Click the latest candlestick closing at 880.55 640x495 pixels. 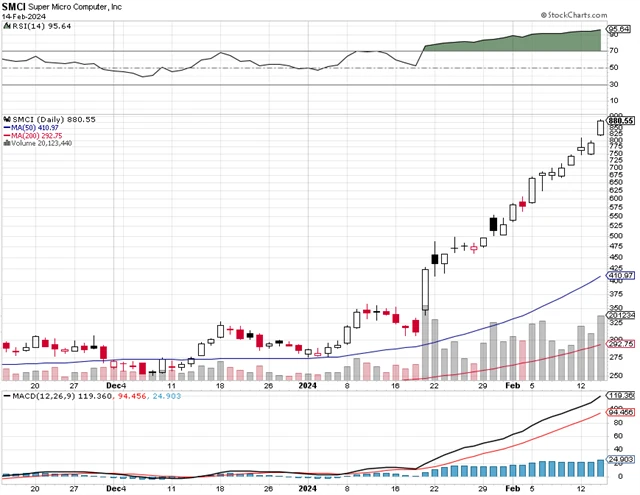click(600, 127)
